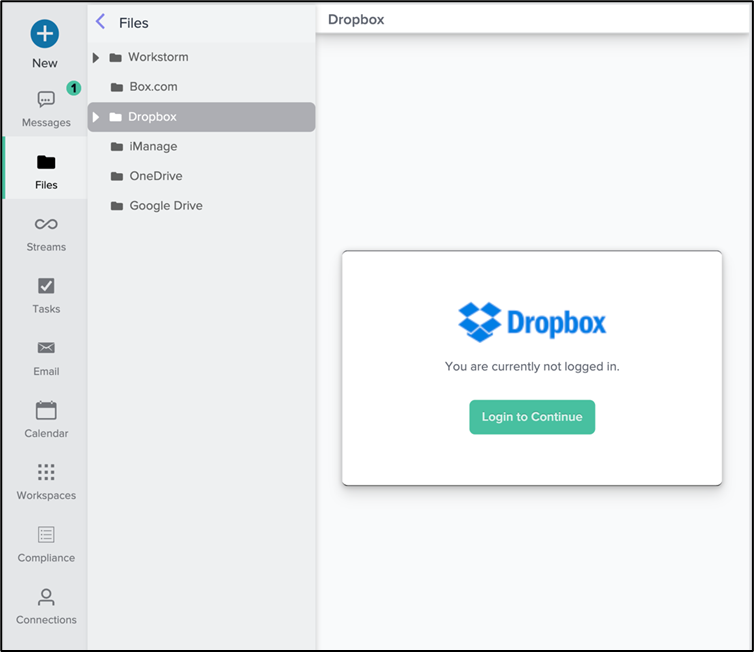Open Connections person icon

pos(46,597)
